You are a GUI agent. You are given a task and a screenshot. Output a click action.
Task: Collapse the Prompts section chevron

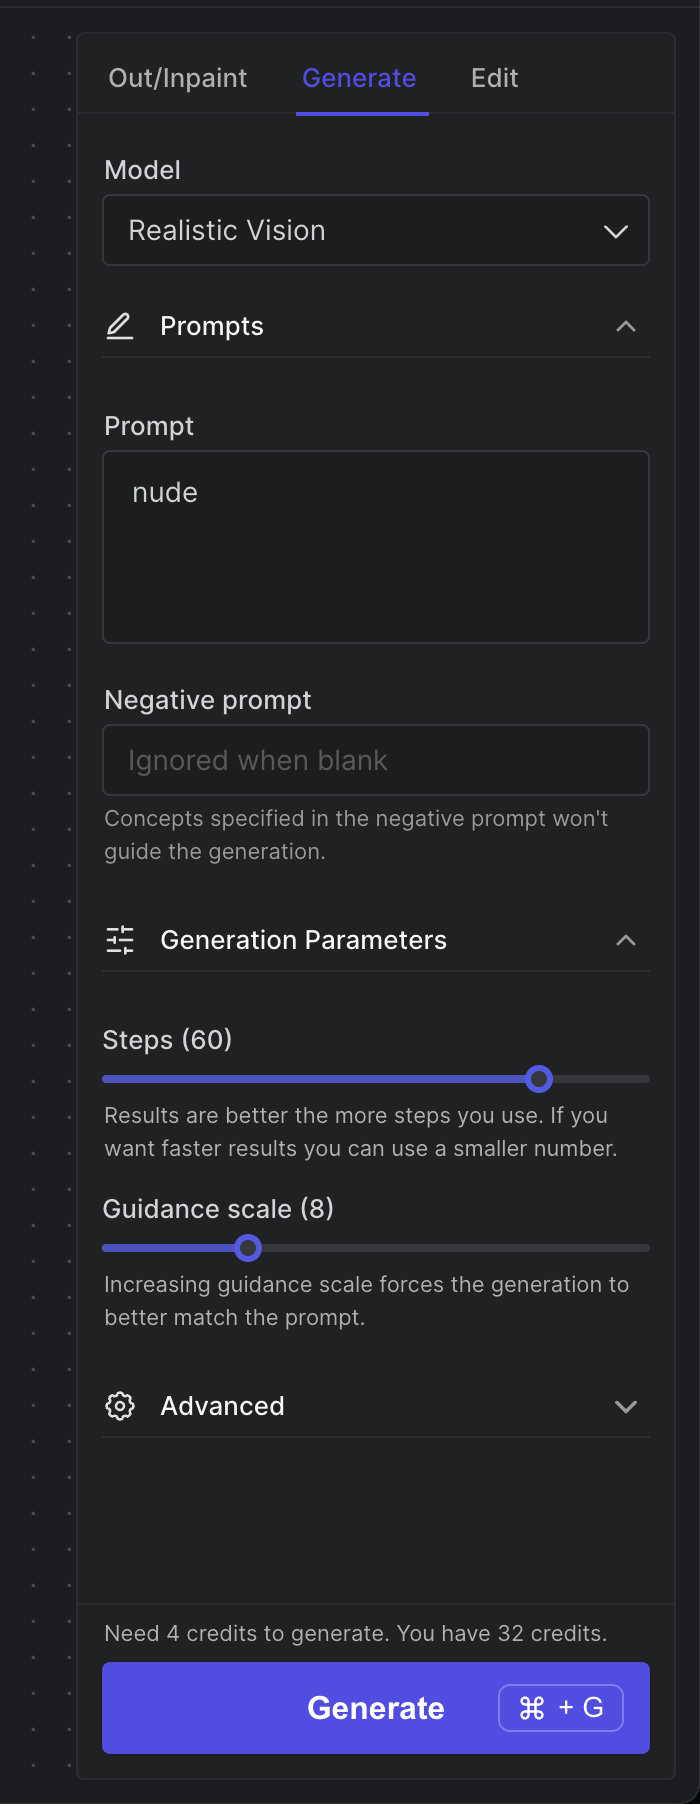click(626, 326)
